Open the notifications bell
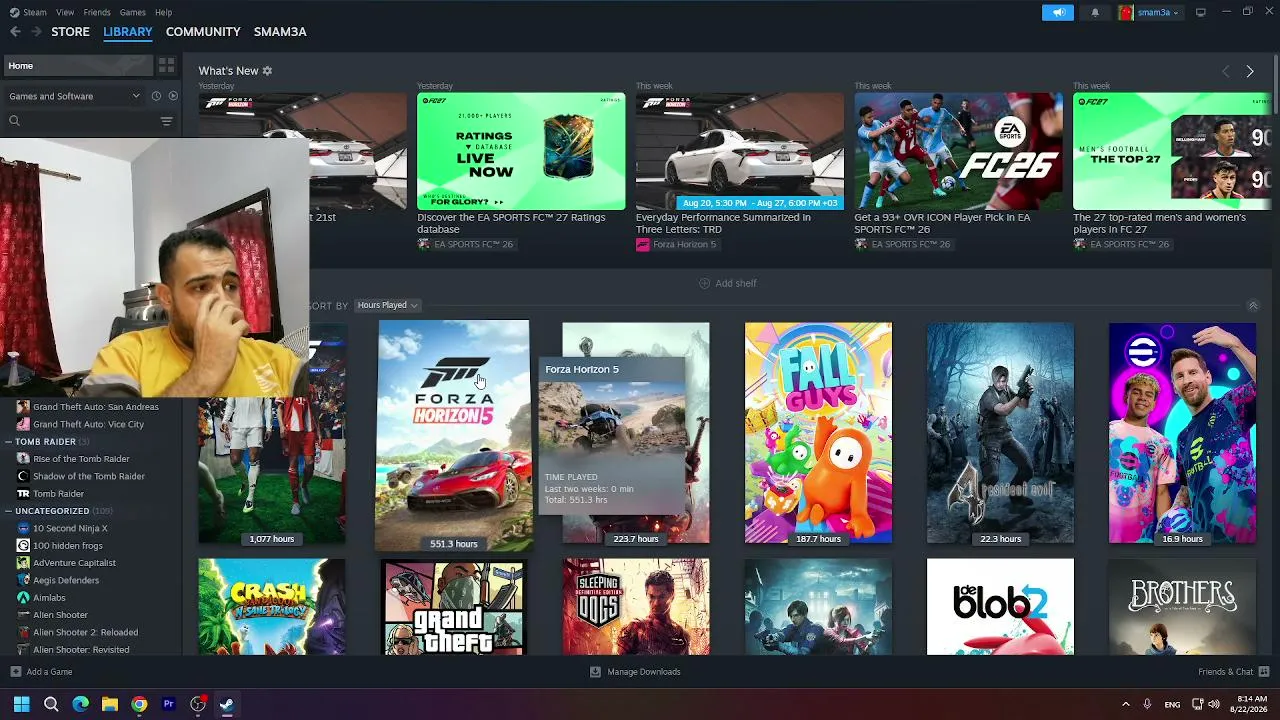This screenshot has width=1280, height=720. 1095,12
